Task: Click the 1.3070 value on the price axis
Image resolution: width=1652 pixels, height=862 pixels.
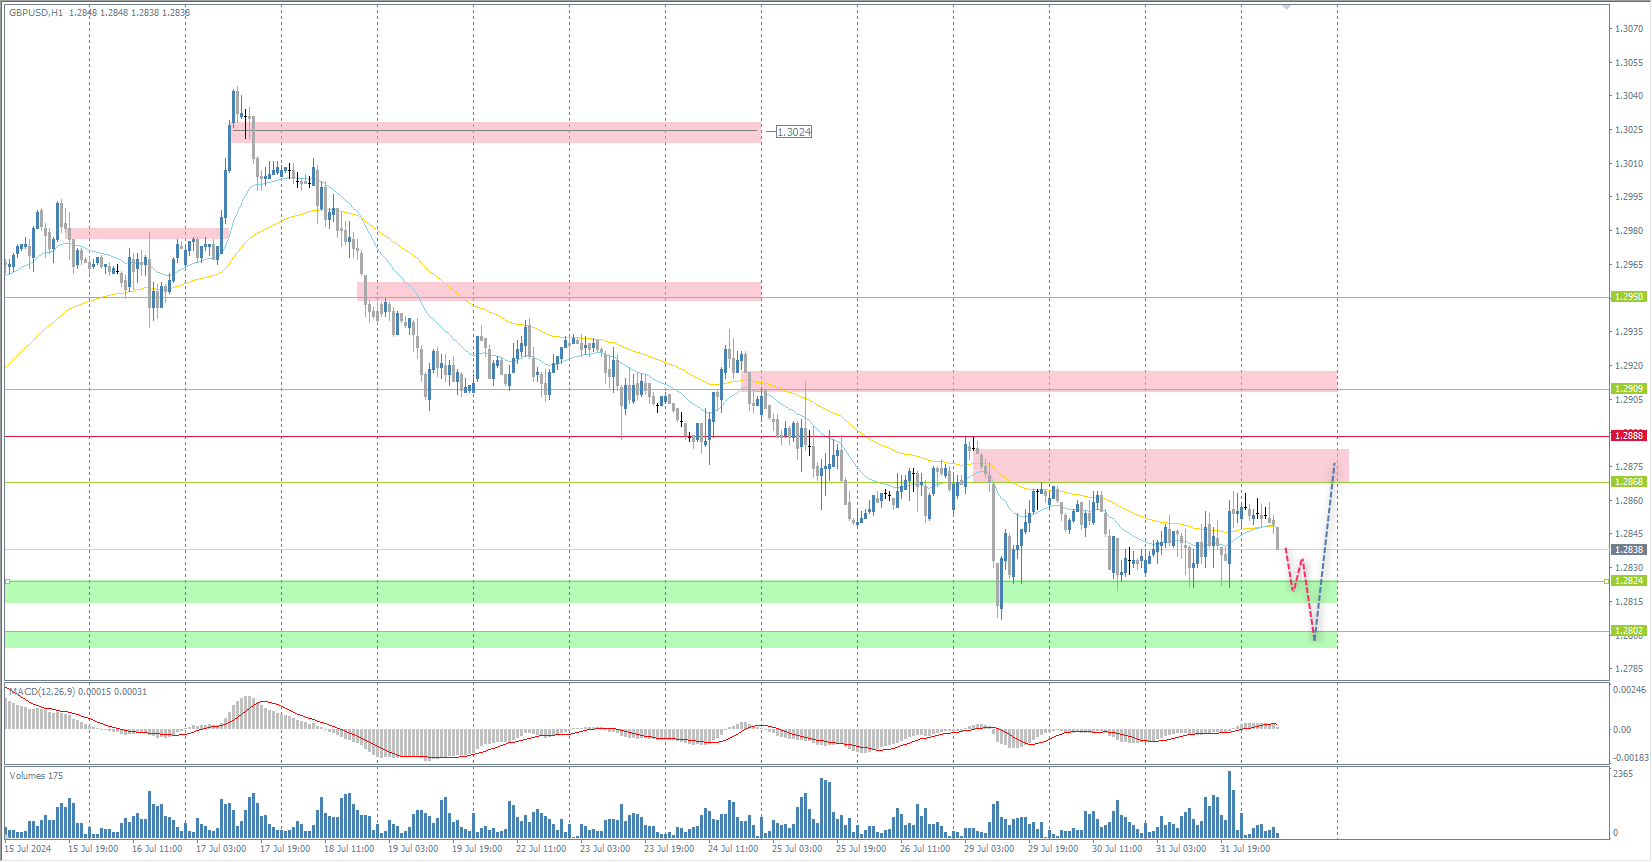Action: pos(1629,29)
